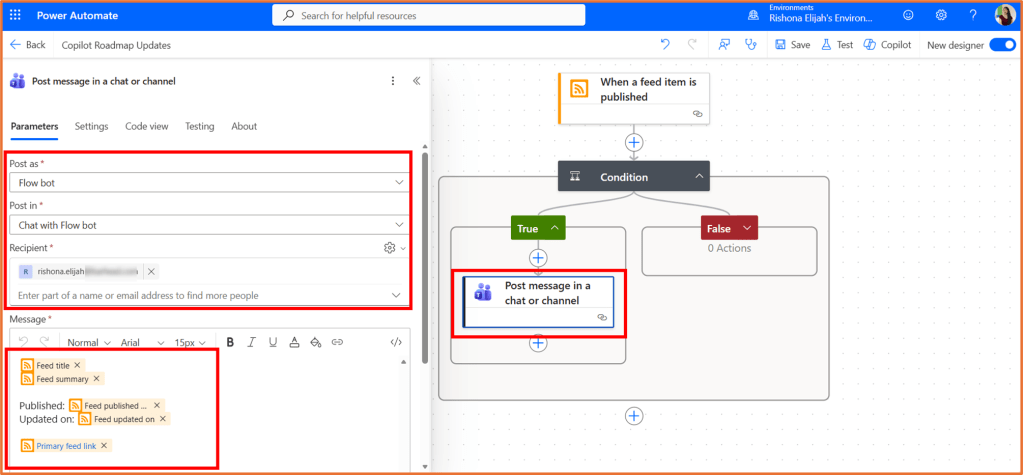The width and height of the screenshot is (1023, 475).
Task: Remove the Feed summary token
Action: tap(96, 378)
